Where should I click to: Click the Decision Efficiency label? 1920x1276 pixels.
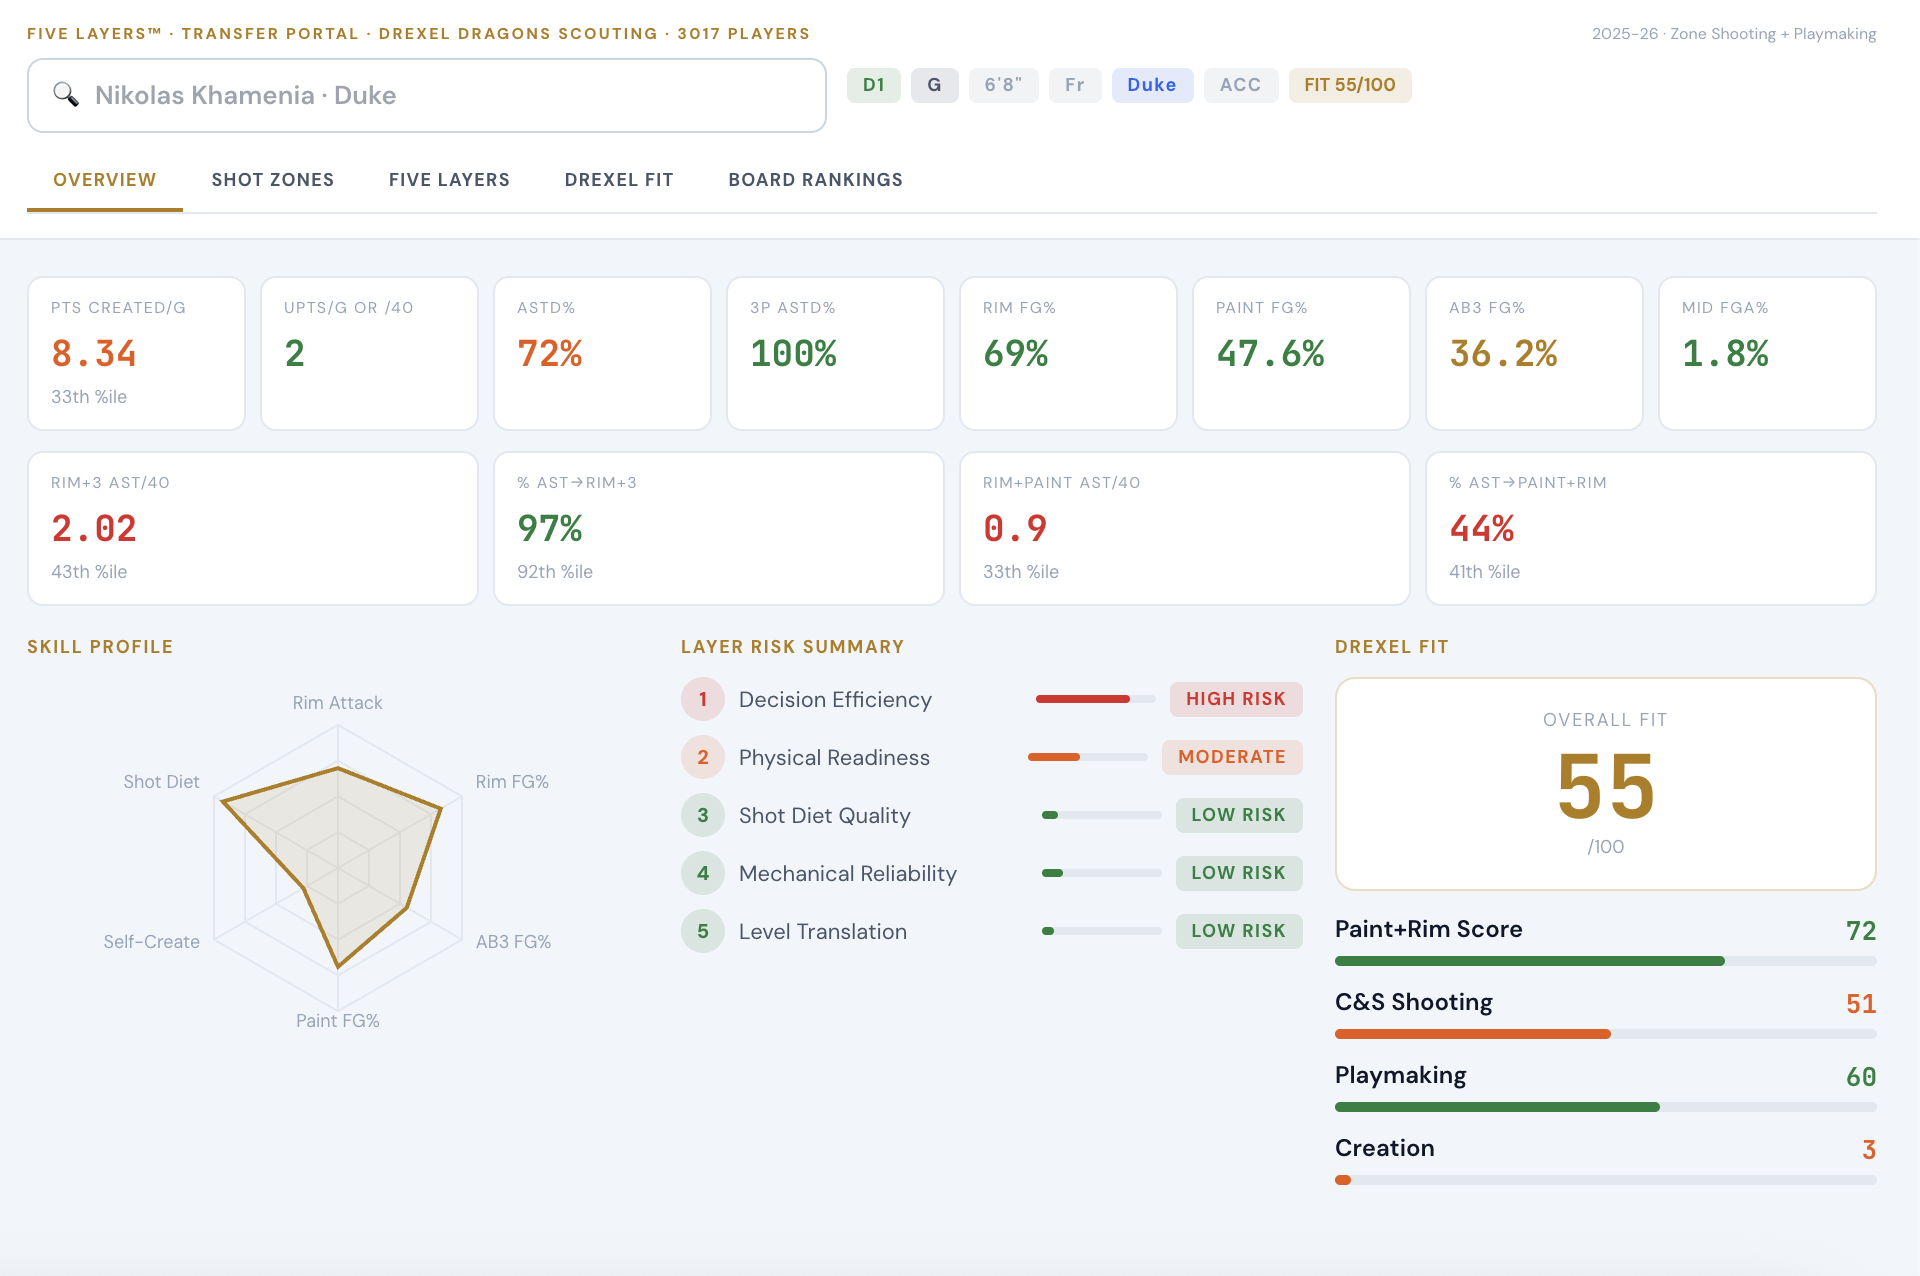point(835,700)
